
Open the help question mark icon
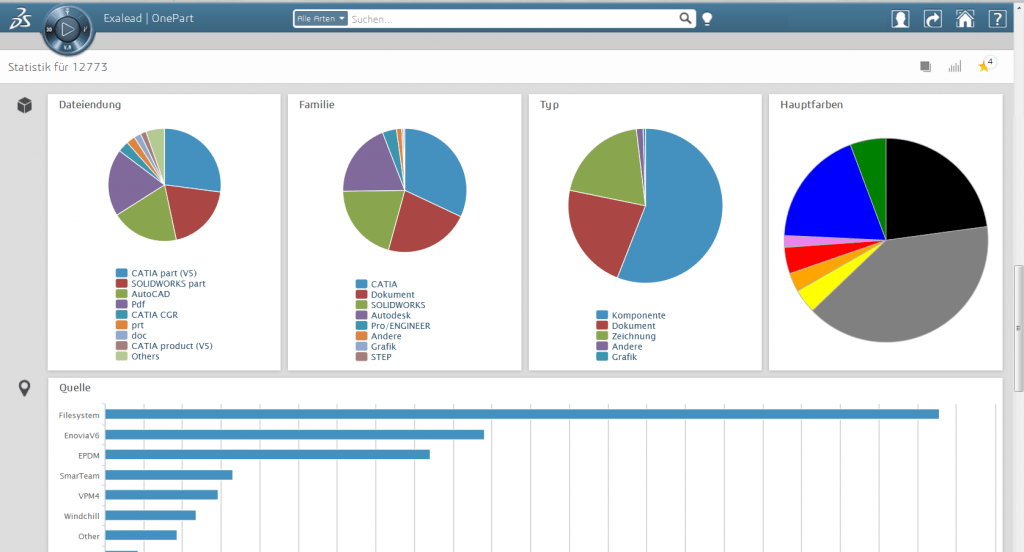(x=997, y=18)
